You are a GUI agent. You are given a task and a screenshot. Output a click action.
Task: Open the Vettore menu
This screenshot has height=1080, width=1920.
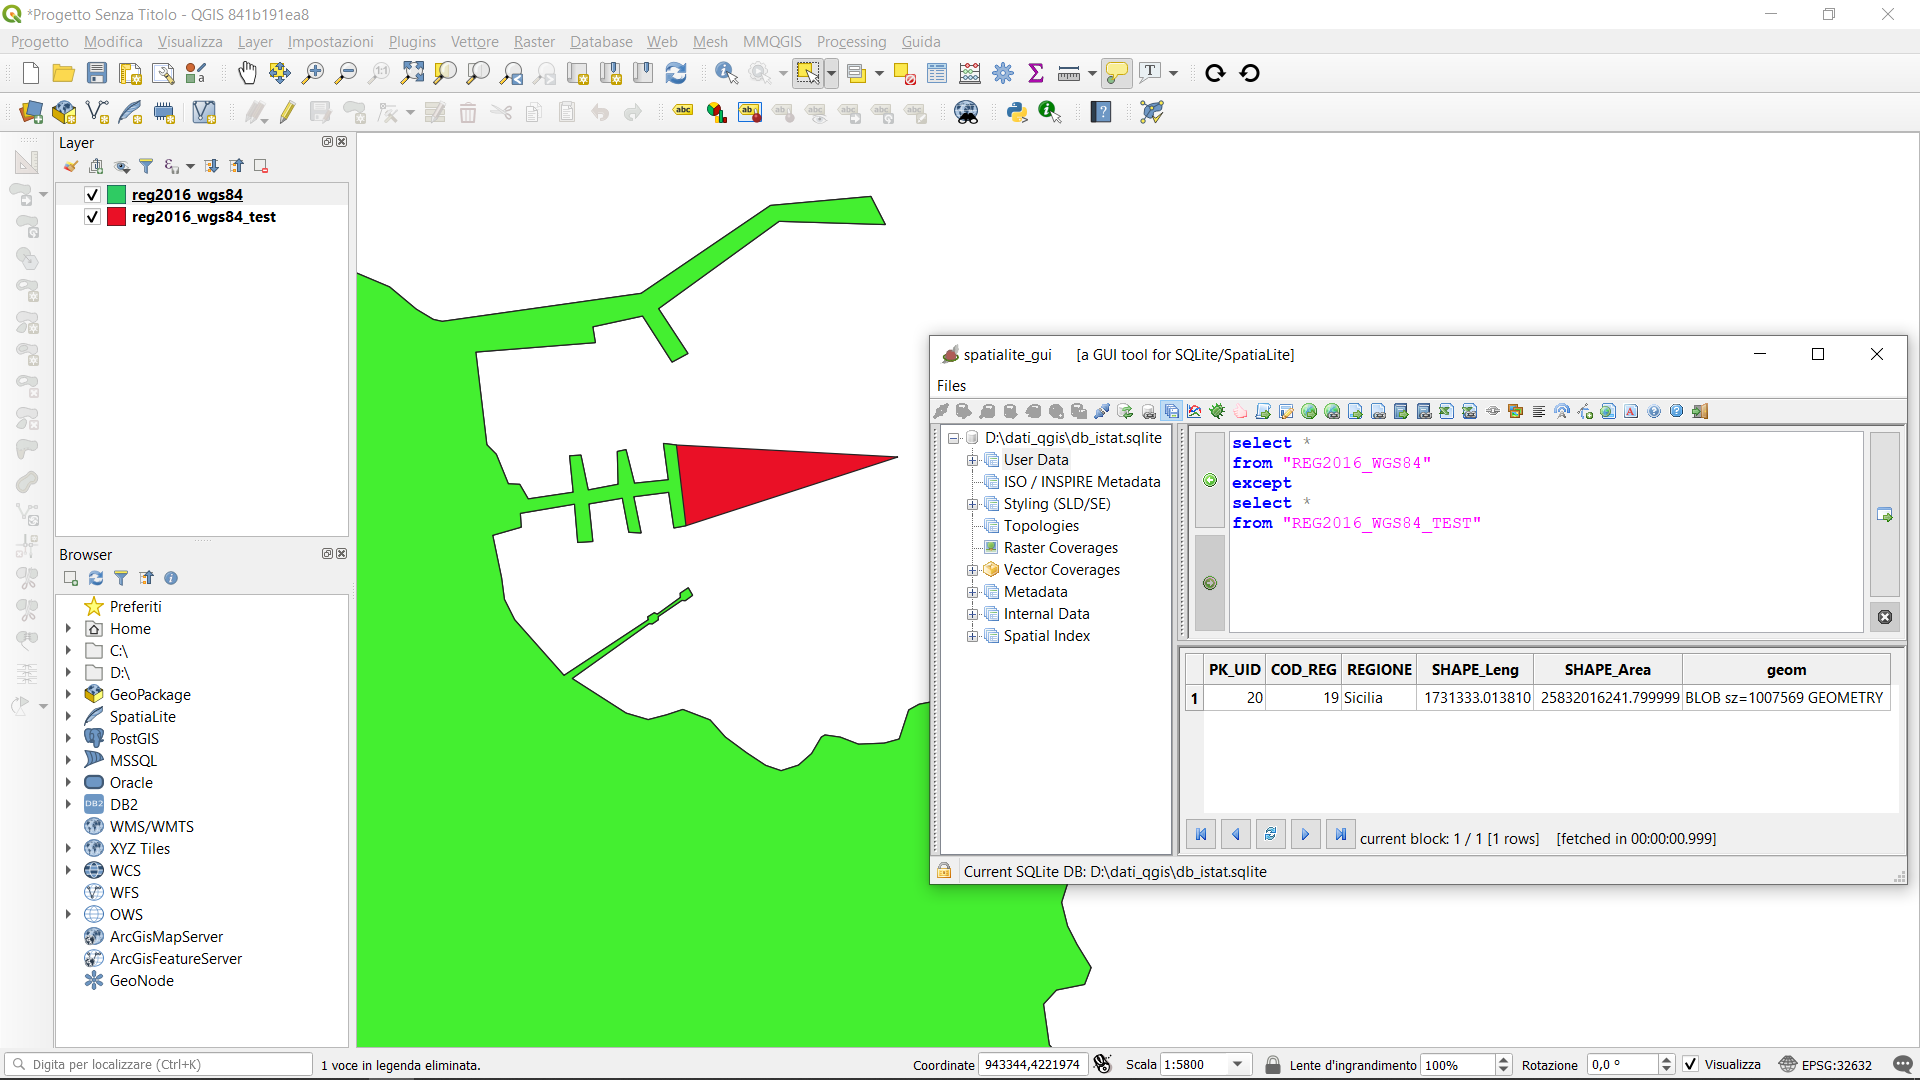474,42
